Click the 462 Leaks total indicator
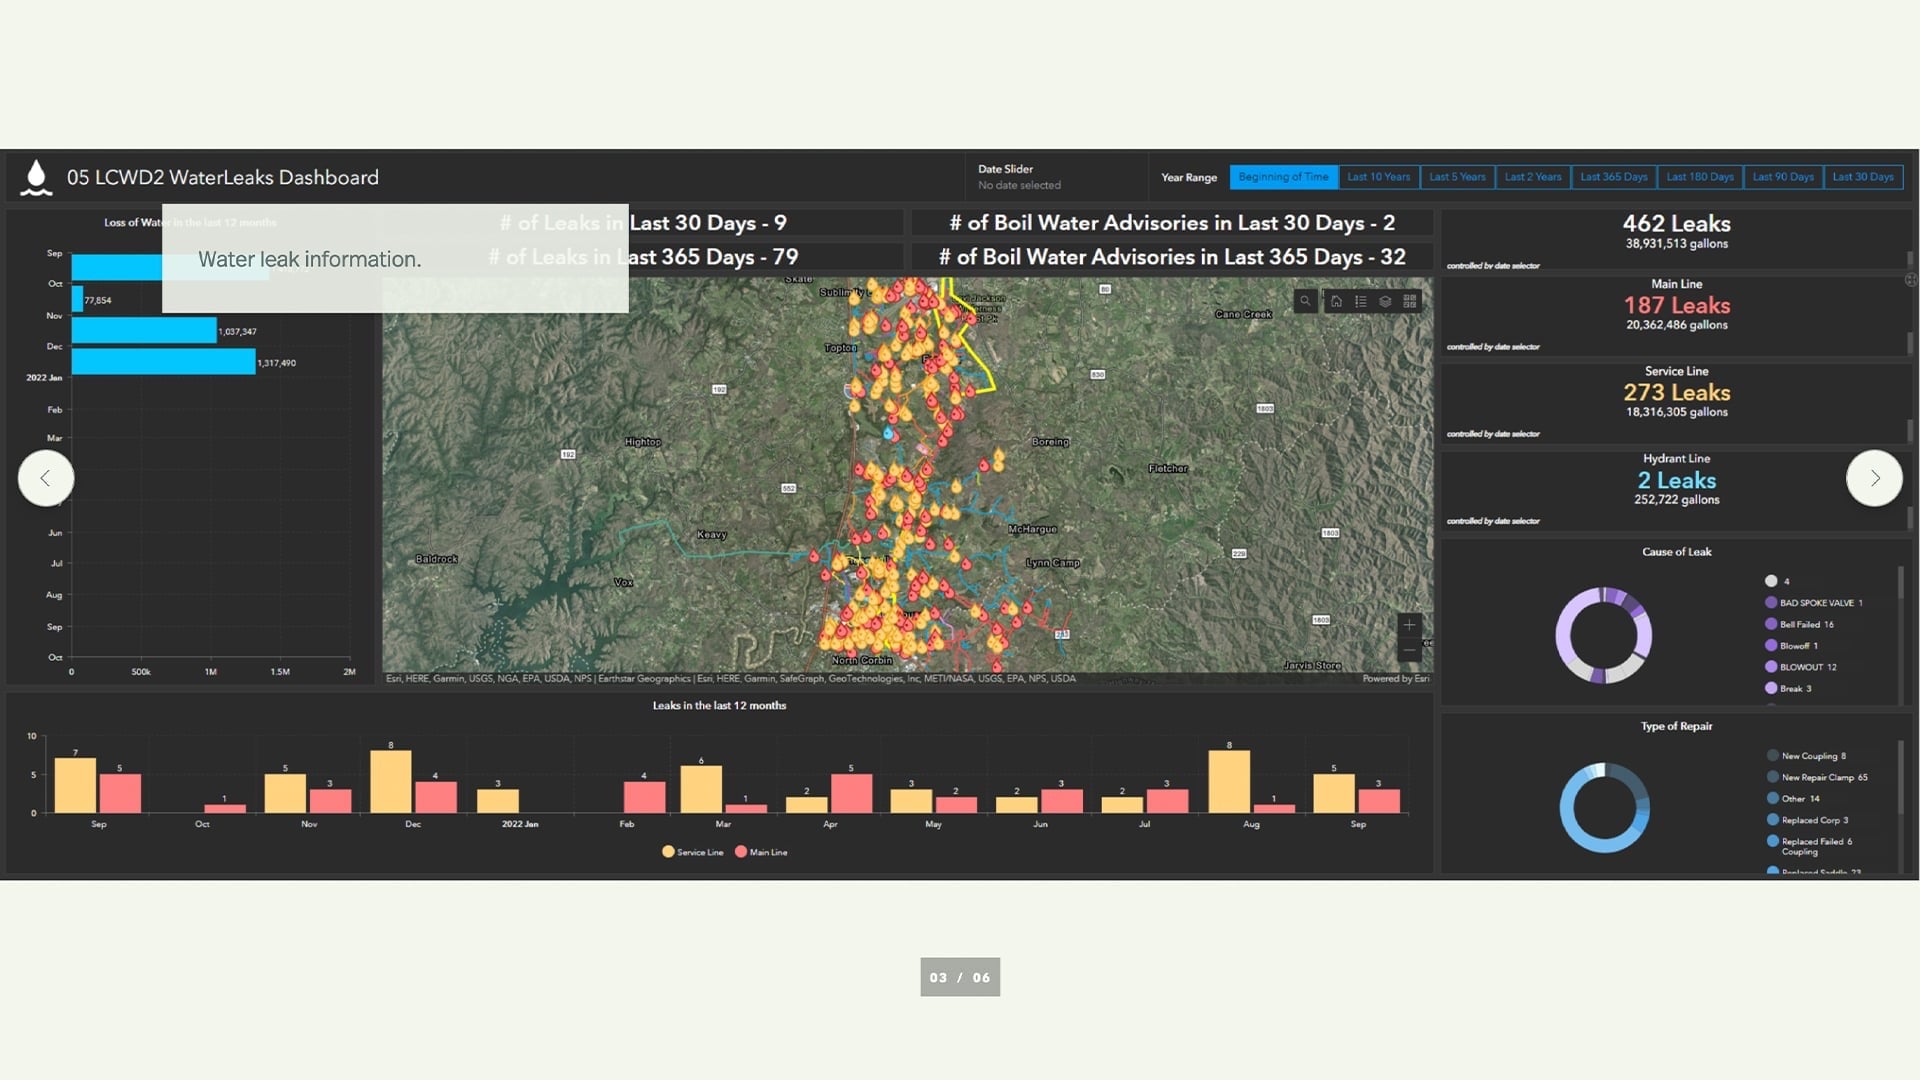 point(1676,224)
